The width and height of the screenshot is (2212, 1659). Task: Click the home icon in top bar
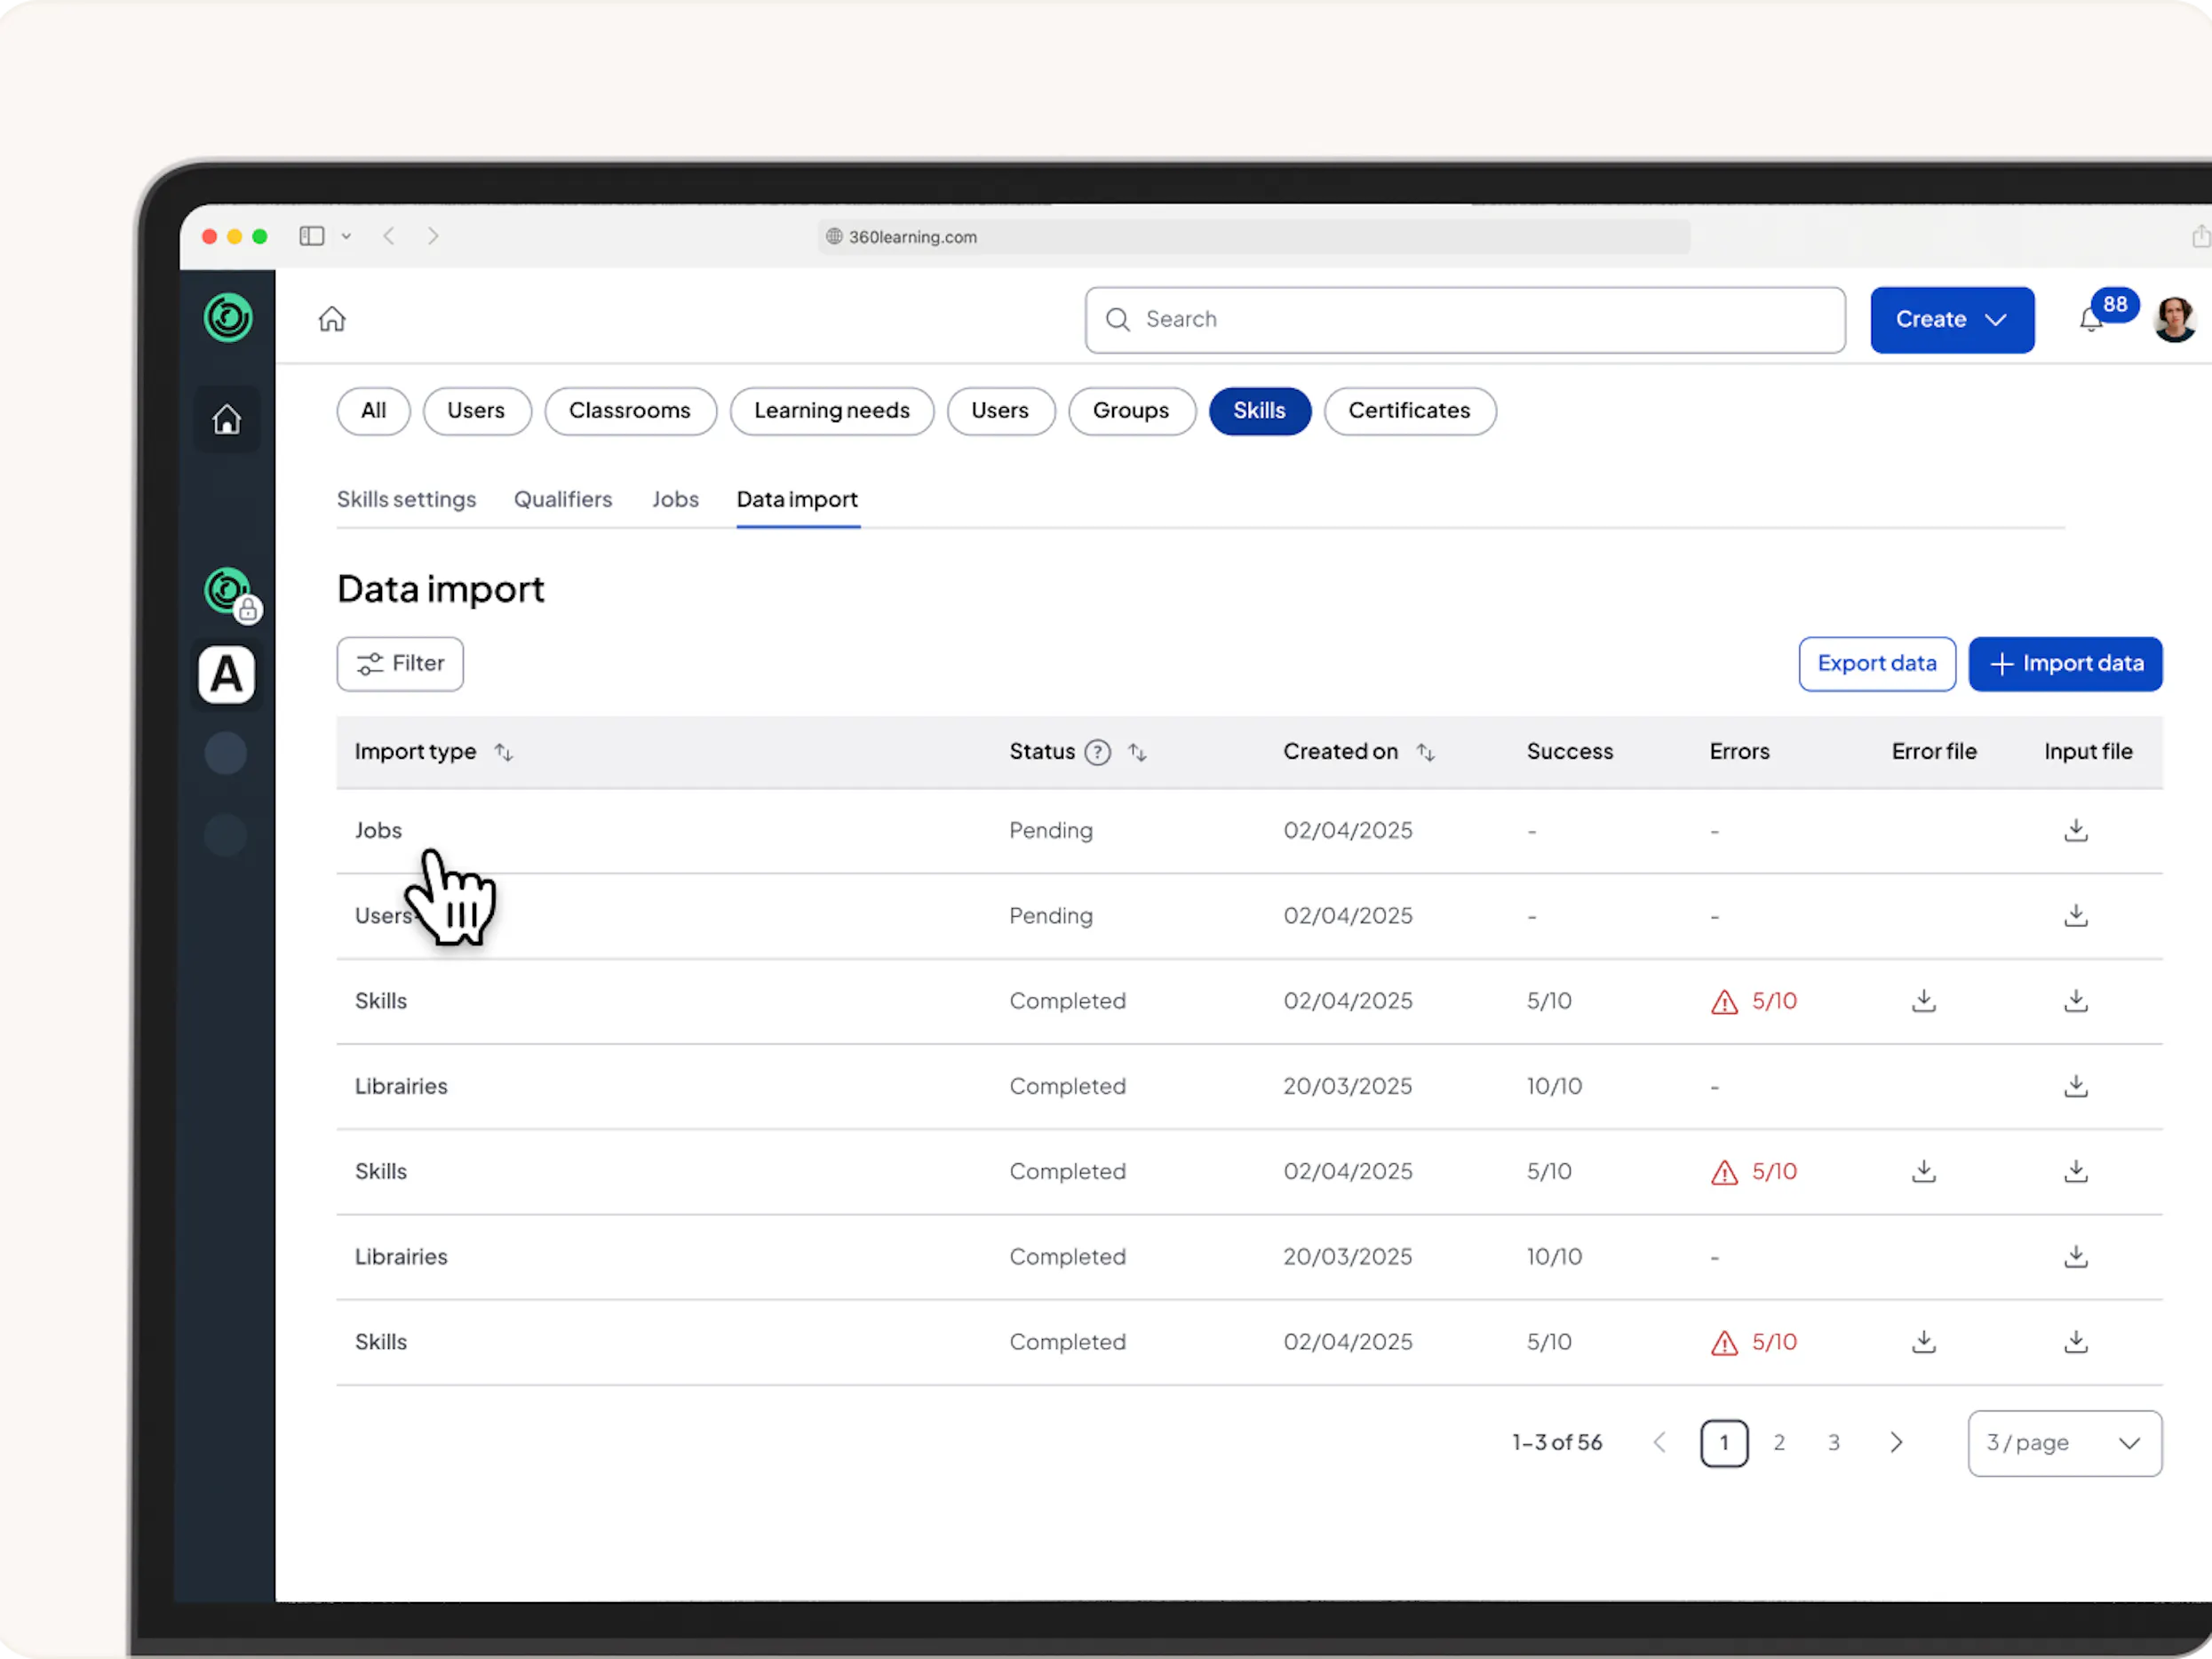(x=332, y=319)
